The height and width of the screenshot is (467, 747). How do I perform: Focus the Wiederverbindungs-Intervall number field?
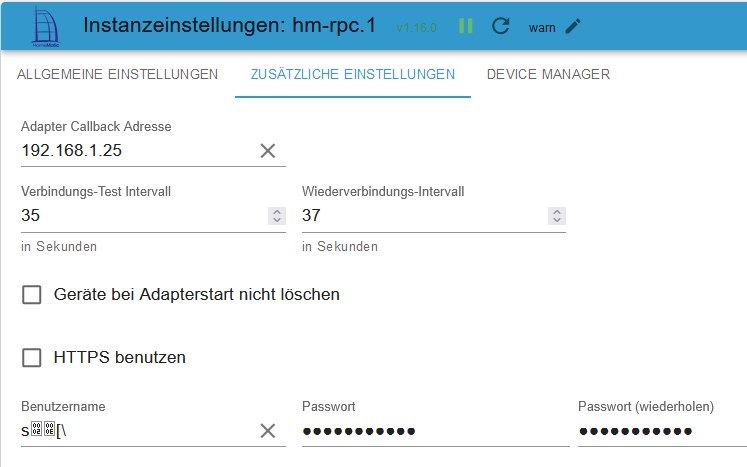420,216
